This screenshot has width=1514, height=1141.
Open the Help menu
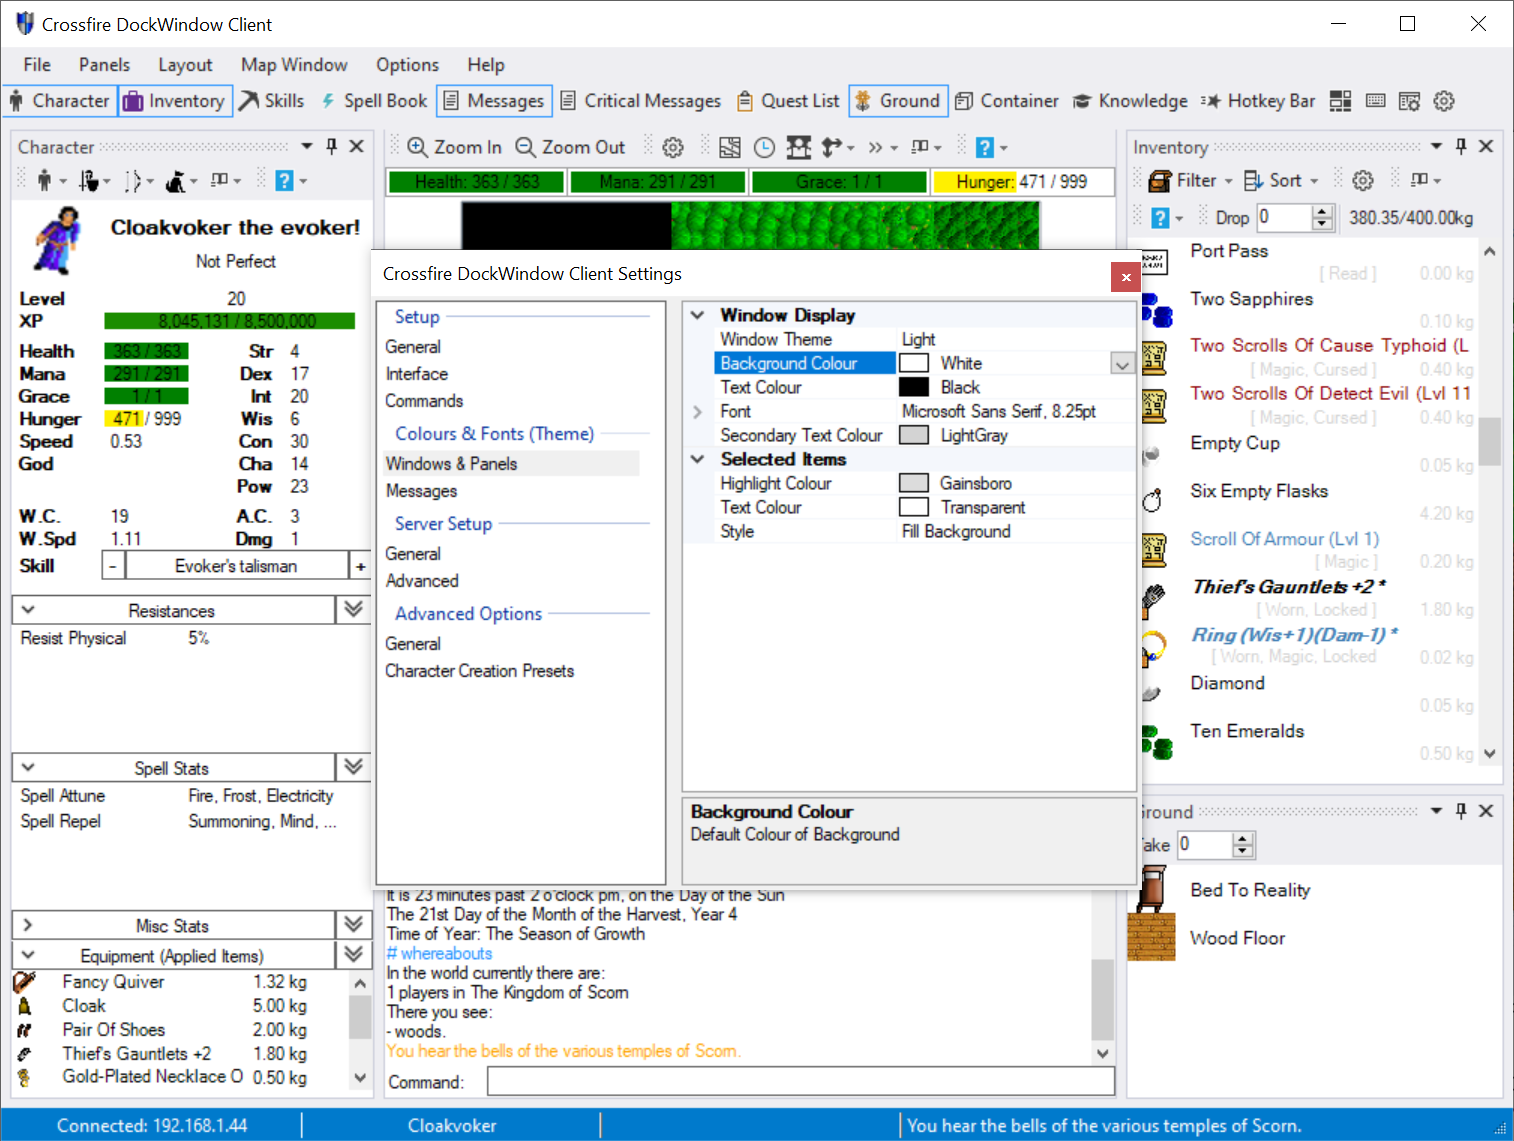click(x=486, y=65)
